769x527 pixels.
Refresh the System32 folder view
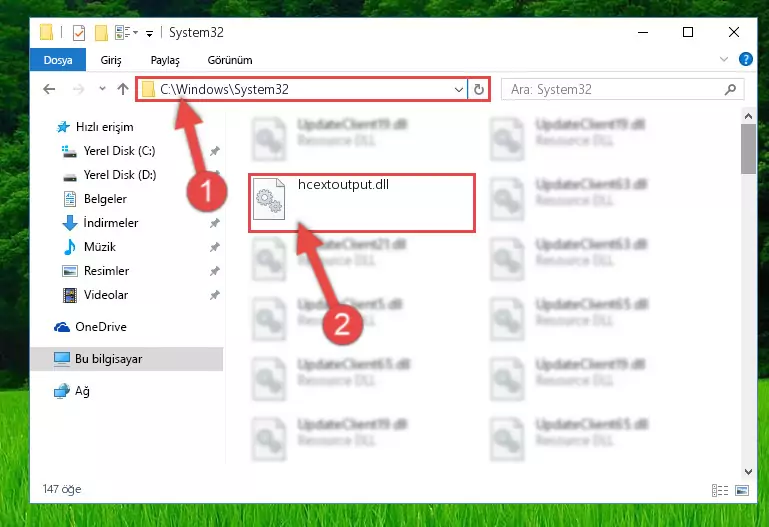coord(479,89)
